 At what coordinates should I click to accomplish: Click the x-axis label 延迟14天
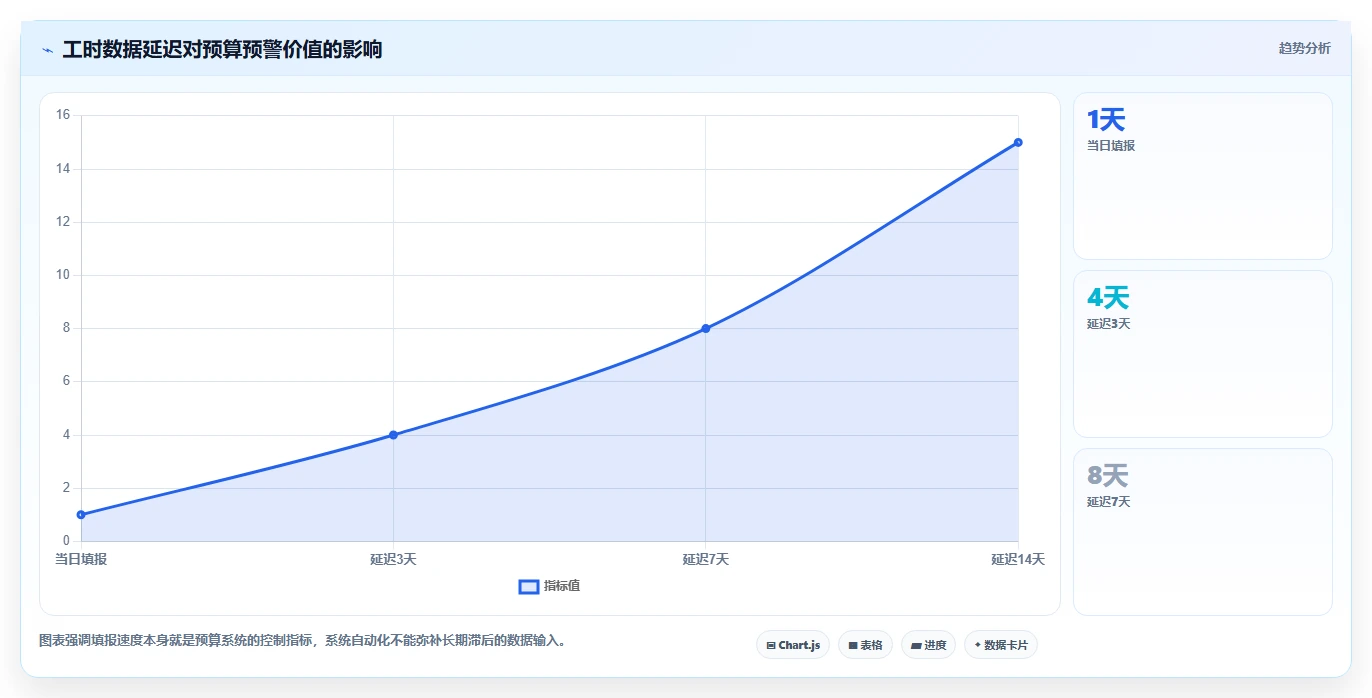[x=1018, y=559]
